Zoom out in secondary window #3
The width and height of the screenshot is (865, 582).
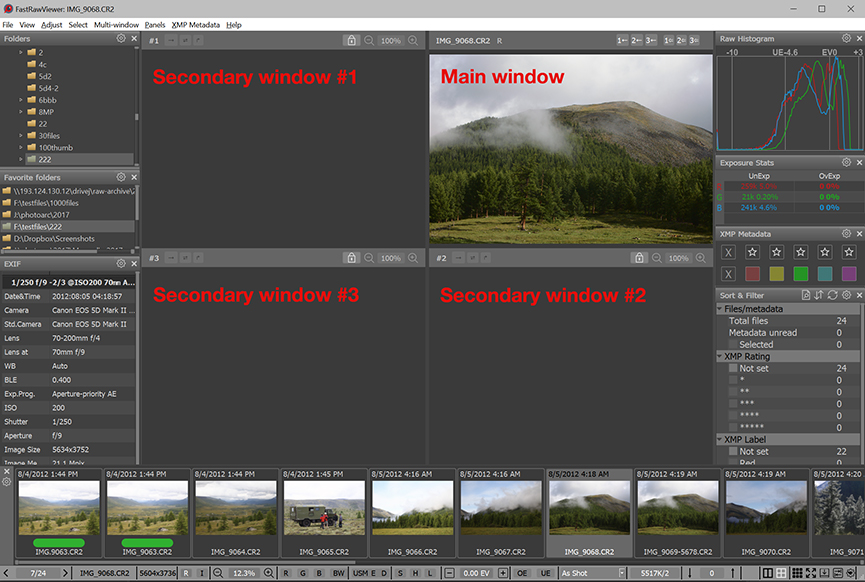click(x=370, y=258)
